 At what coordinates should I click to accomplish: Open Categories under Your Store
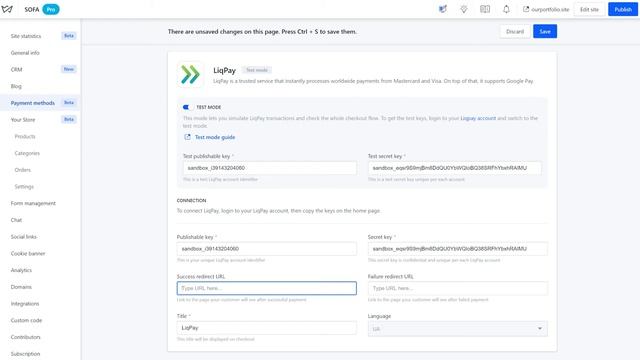(x=27, y=153)
